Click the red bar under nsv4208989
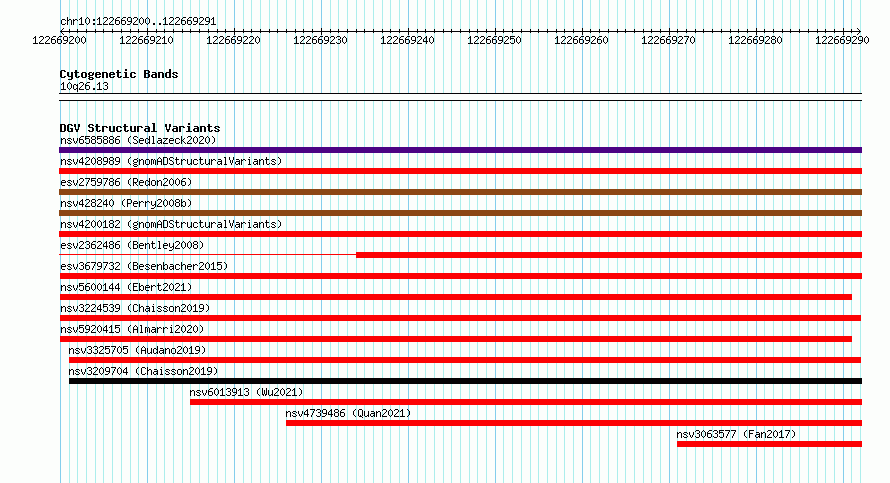 (460, 171)
